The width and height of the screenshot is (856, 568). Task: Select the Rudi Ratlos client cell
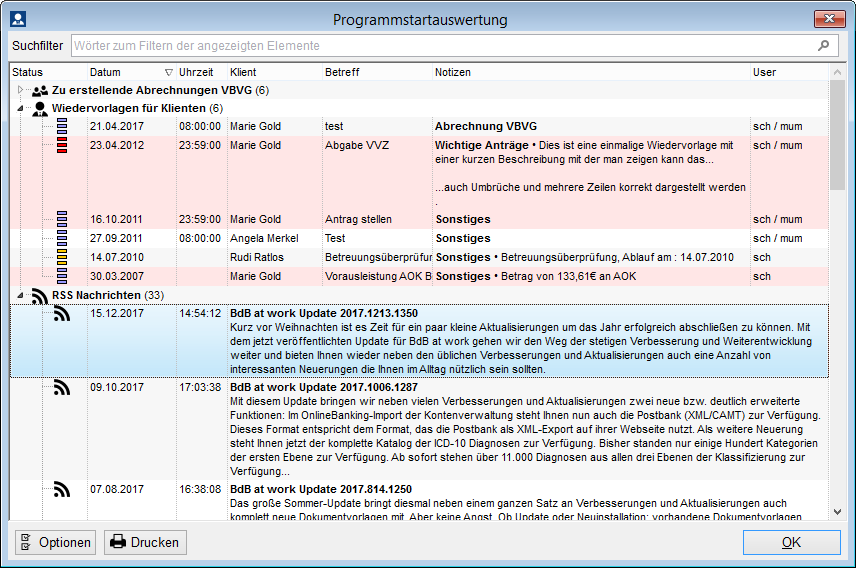257,257
